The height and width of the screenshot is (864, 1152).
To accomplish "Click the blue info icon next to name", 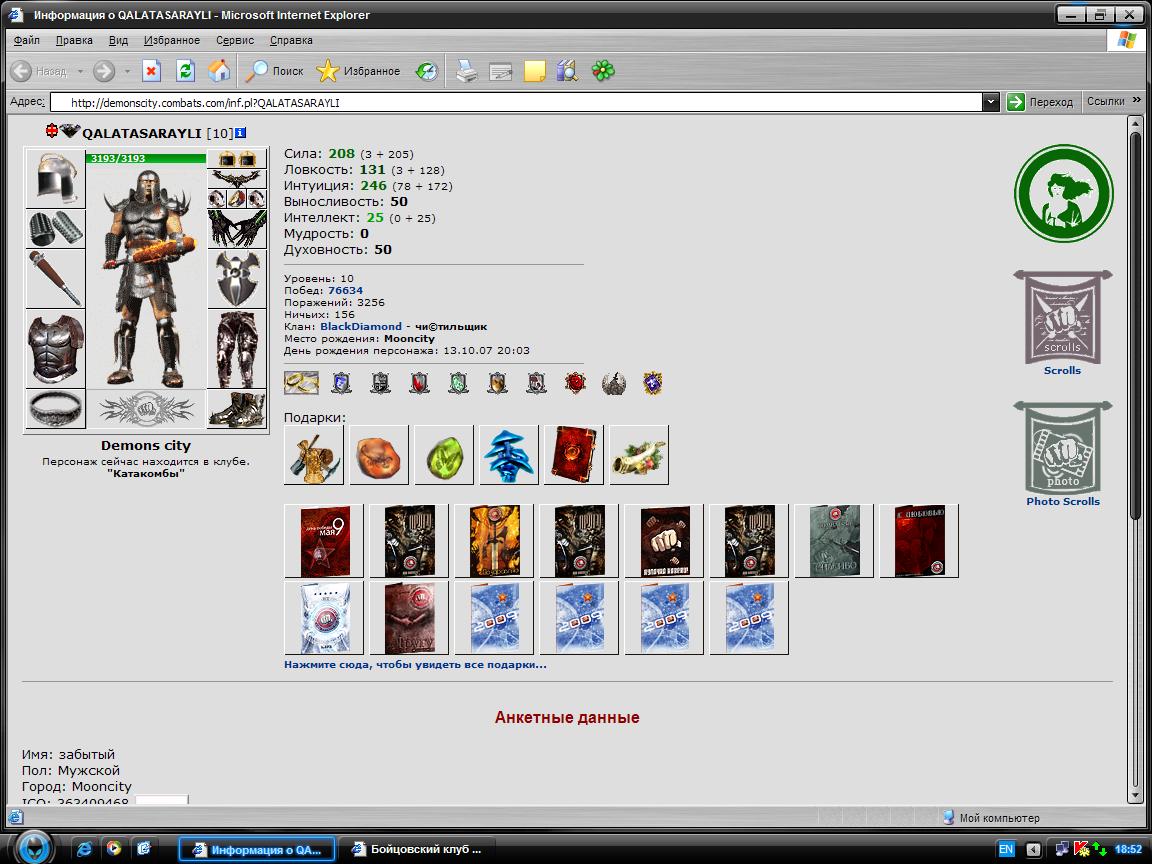I will pyautogui.click(x=240, y=133).
